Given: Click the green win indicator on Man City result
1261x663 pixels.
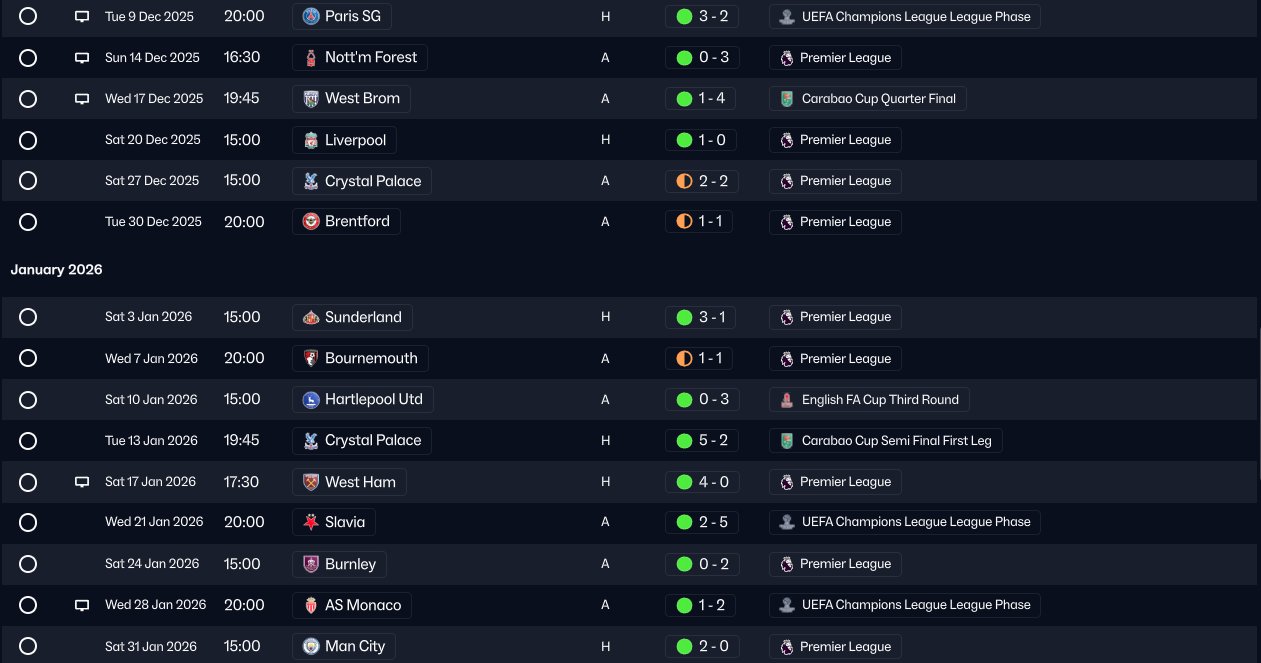Looking at the screenshot, I should (684, 647).
